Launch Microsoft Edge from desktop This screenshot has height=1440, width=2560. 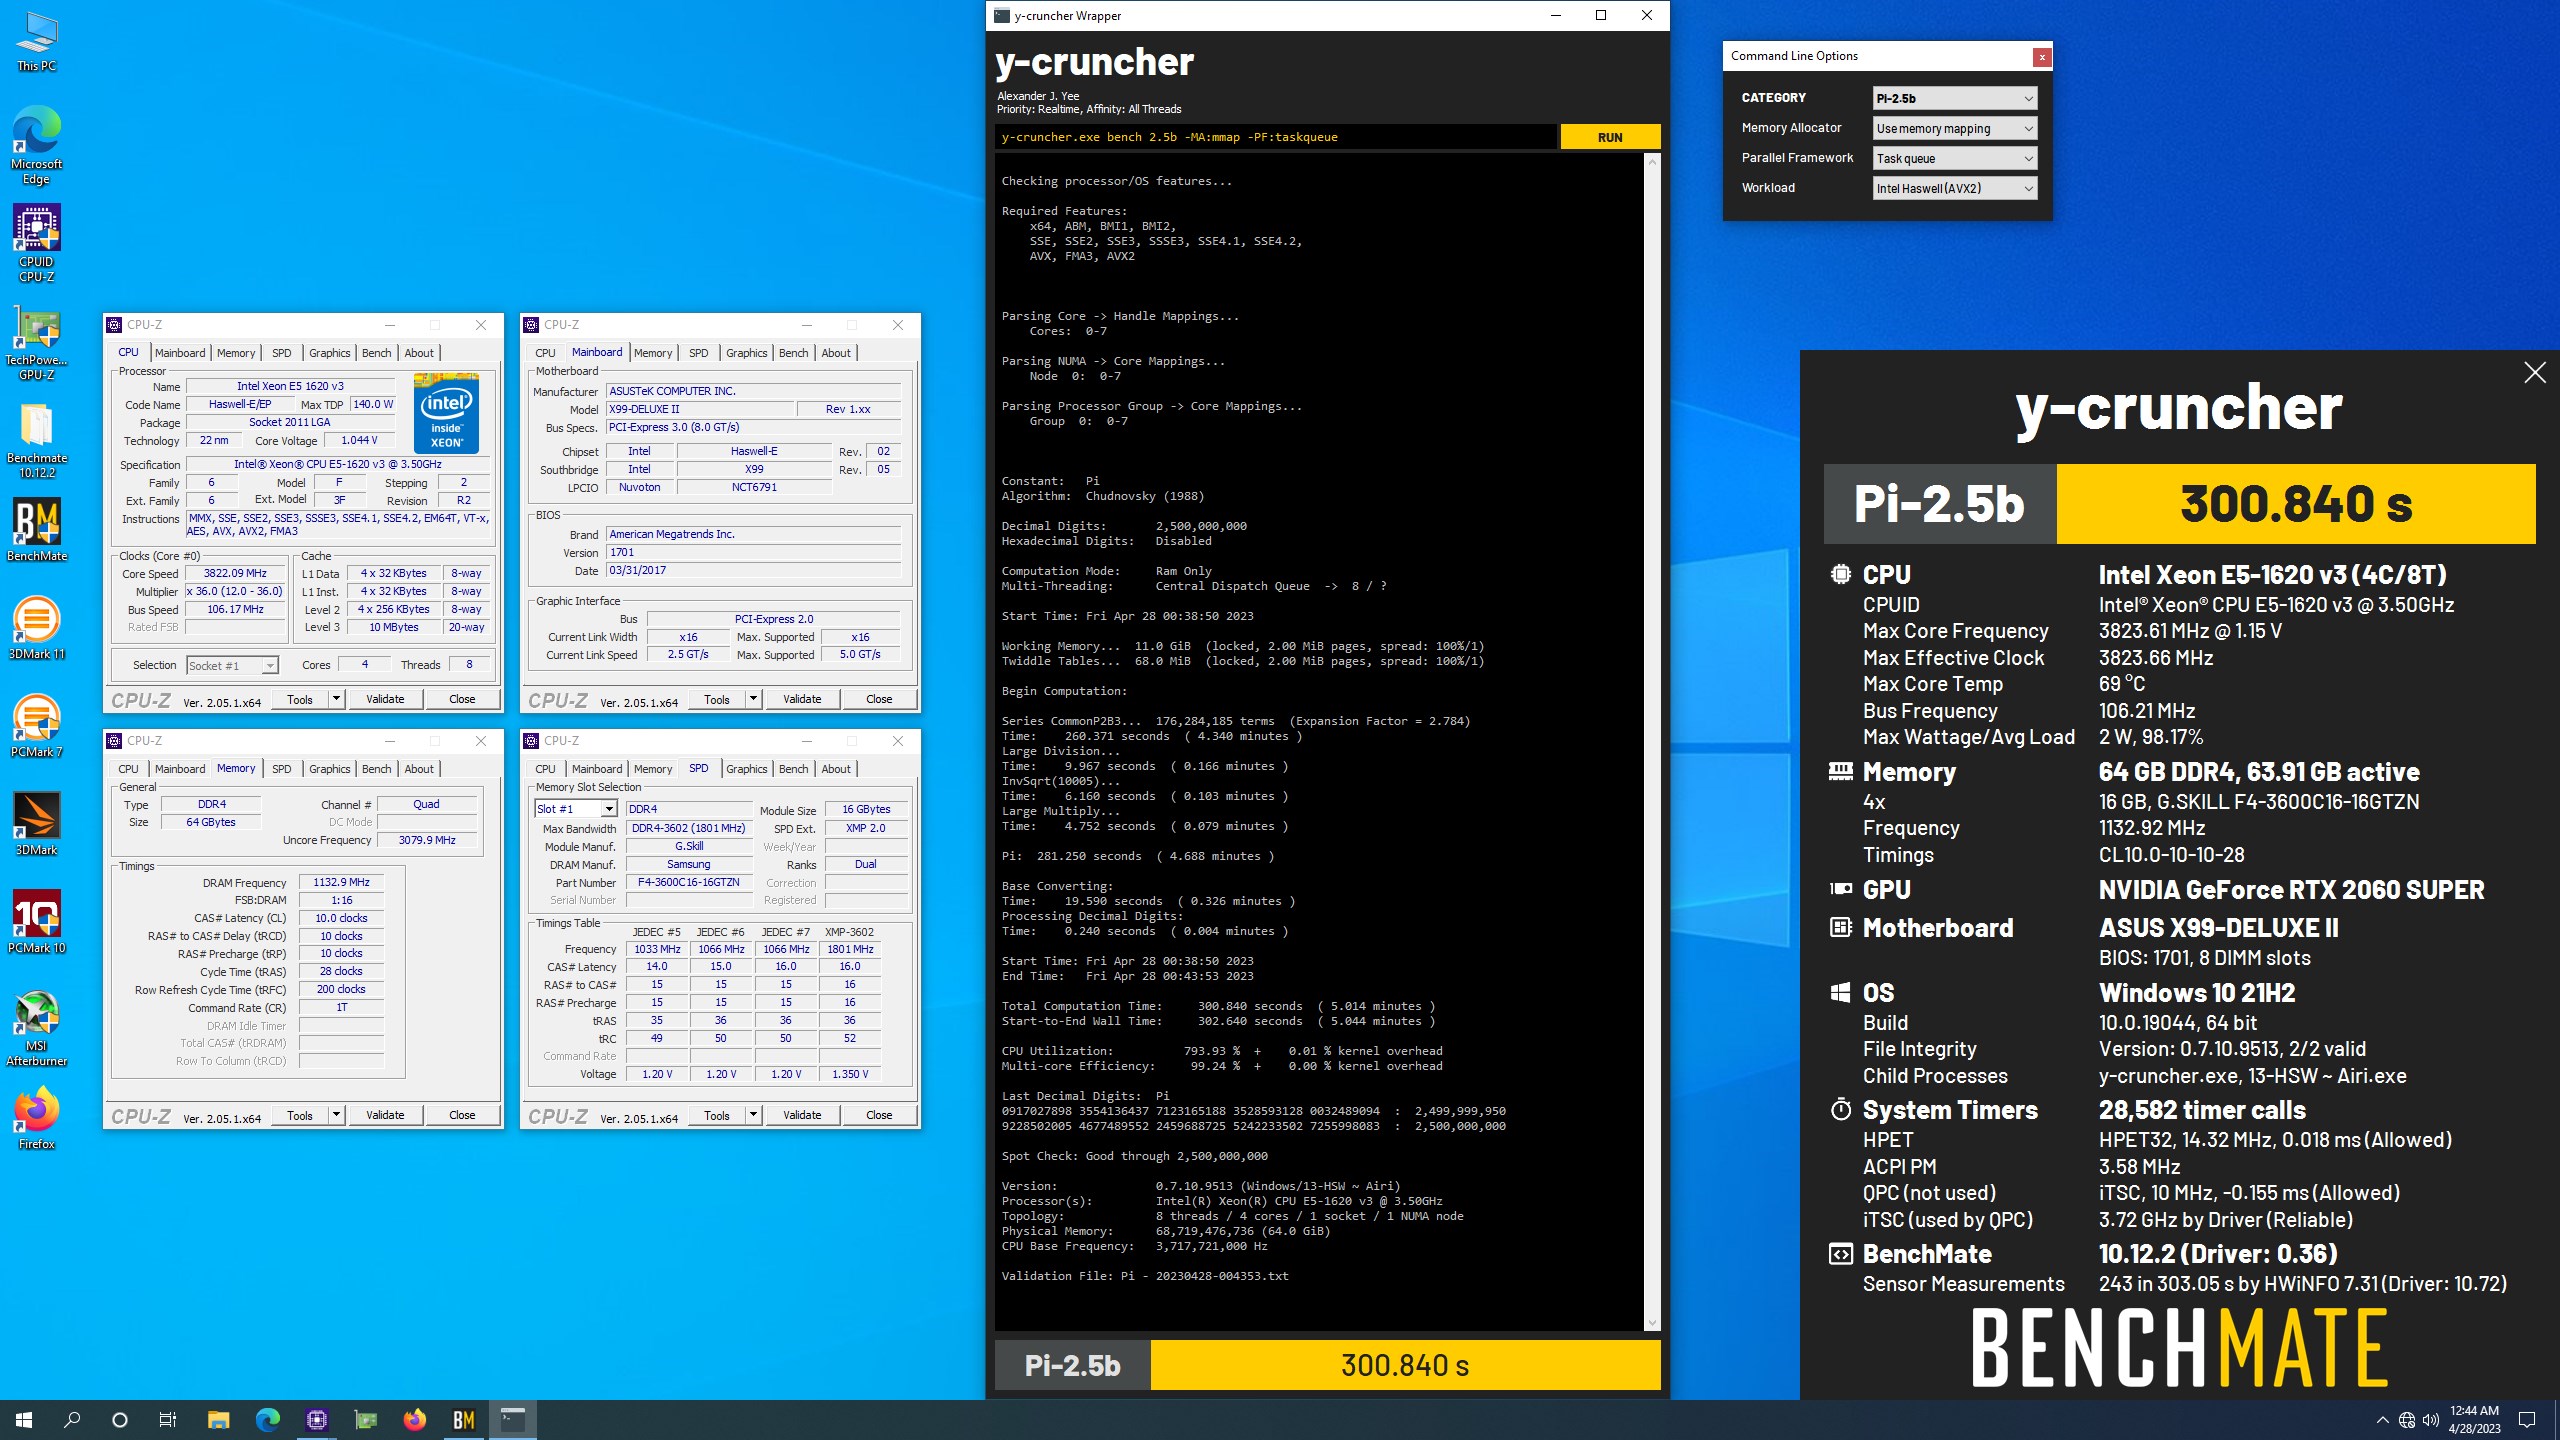(37, 146)
